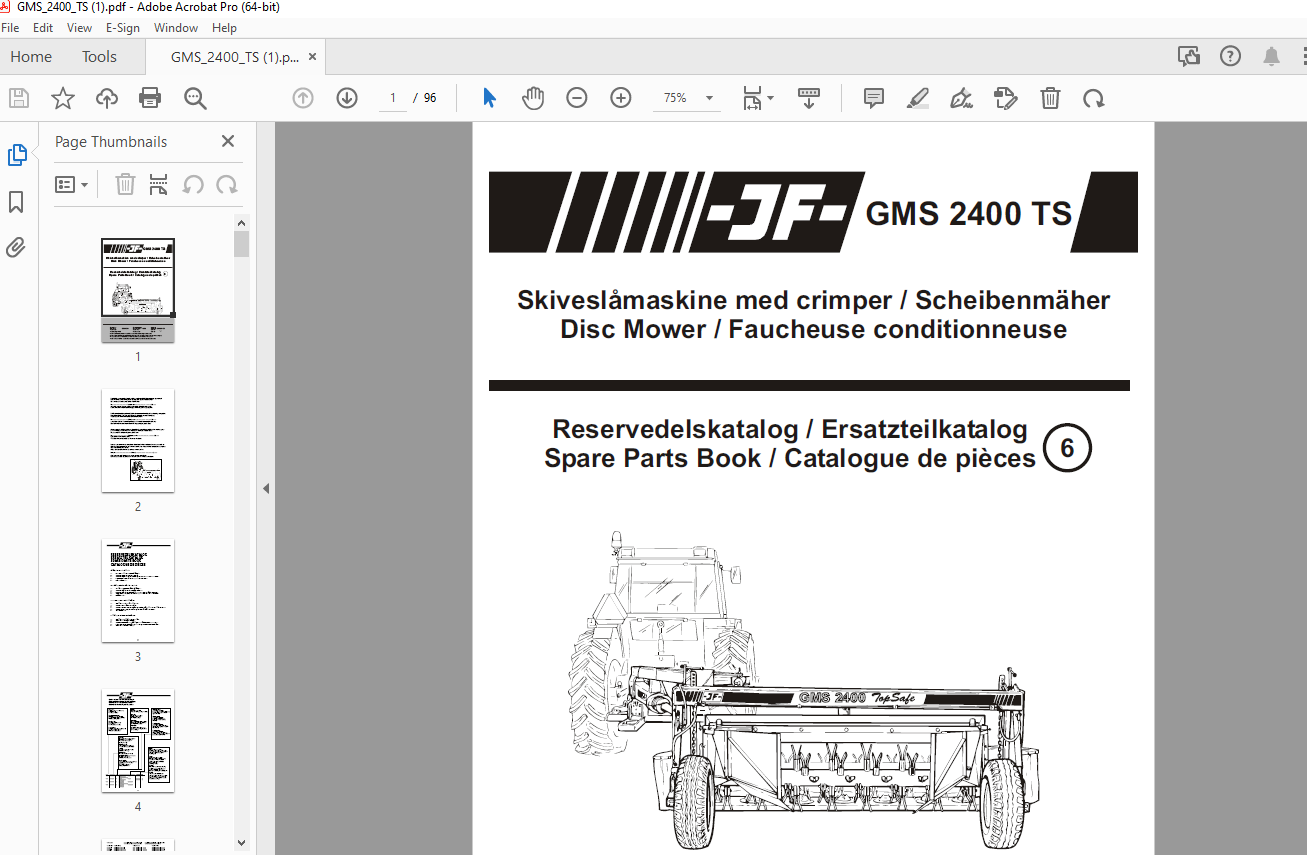Open the Window menu
Image resolution: width=1307 pixels, height=855 pixels.
[176, 28]
